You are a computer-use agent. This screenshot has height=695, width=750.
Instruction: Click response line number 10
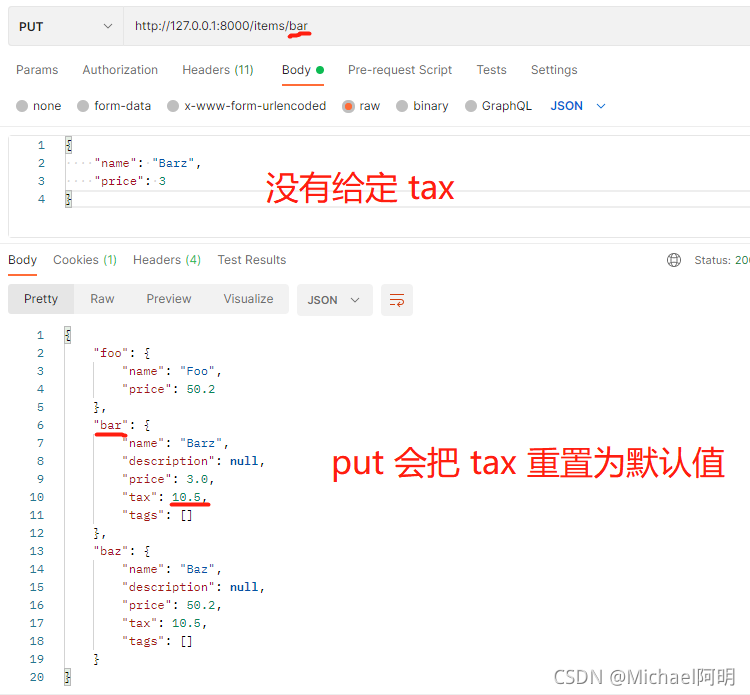pos(37,497)
